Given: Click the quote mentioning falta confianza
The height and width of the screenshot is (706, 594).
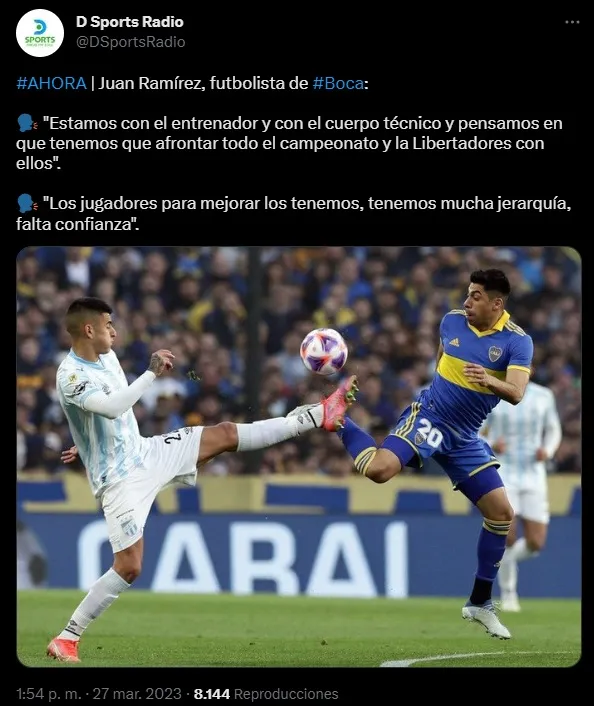Looking at the screenshot, I should click(x=294, y=213).
